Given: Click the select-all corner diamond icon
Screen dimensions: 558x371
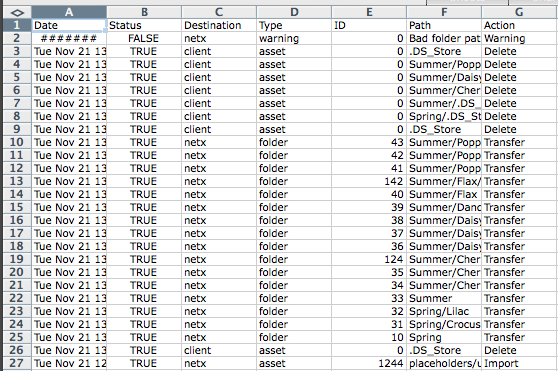Looking at the screenshot, I should [x=17, y=12].
